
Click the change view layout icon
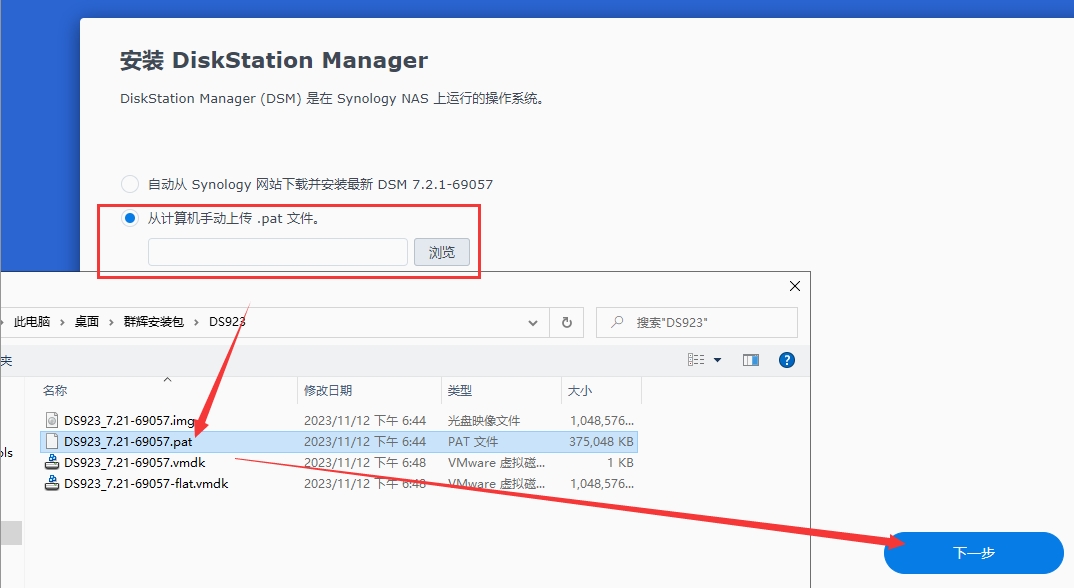coord(697,360)
